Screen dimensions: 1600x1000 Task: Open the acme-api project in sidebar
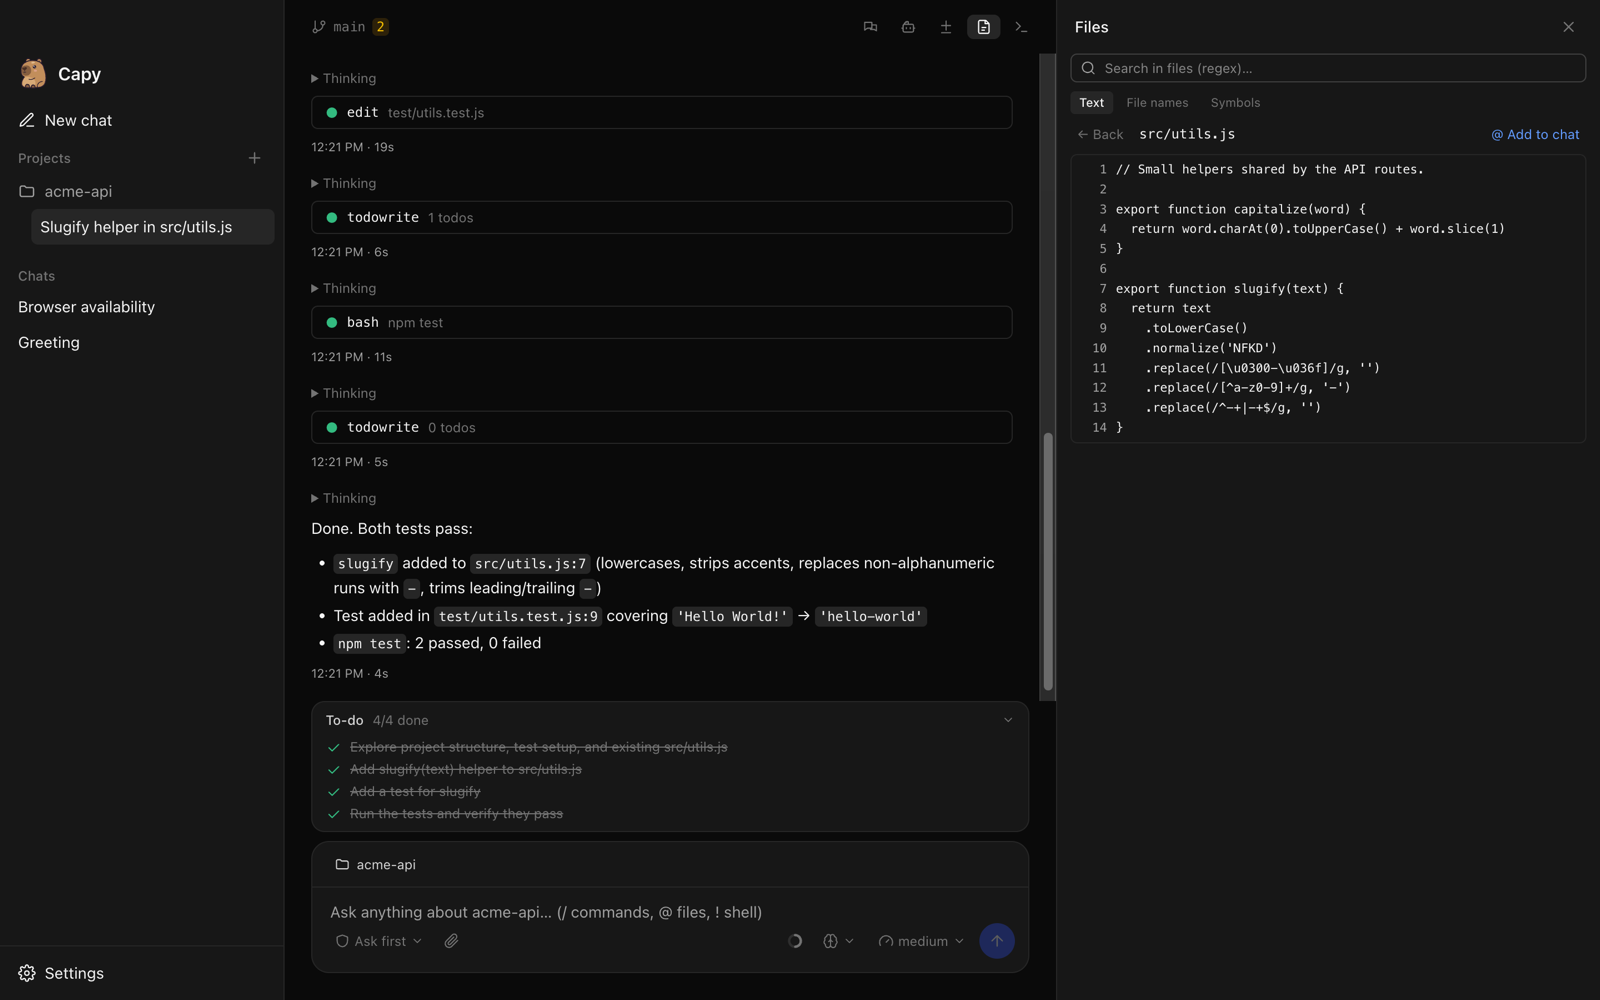coord(66,191)
